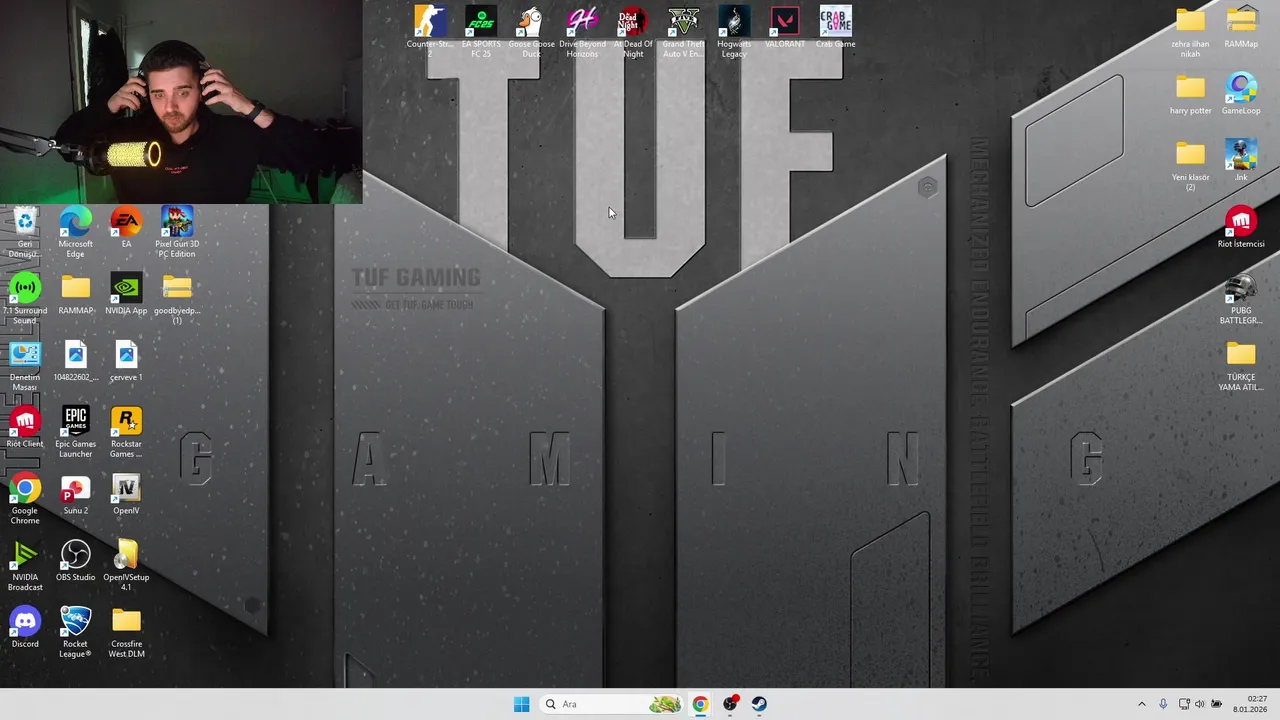Click the Riot İstemcisi shortcut
The image size is (1280, 720).
1241,221
